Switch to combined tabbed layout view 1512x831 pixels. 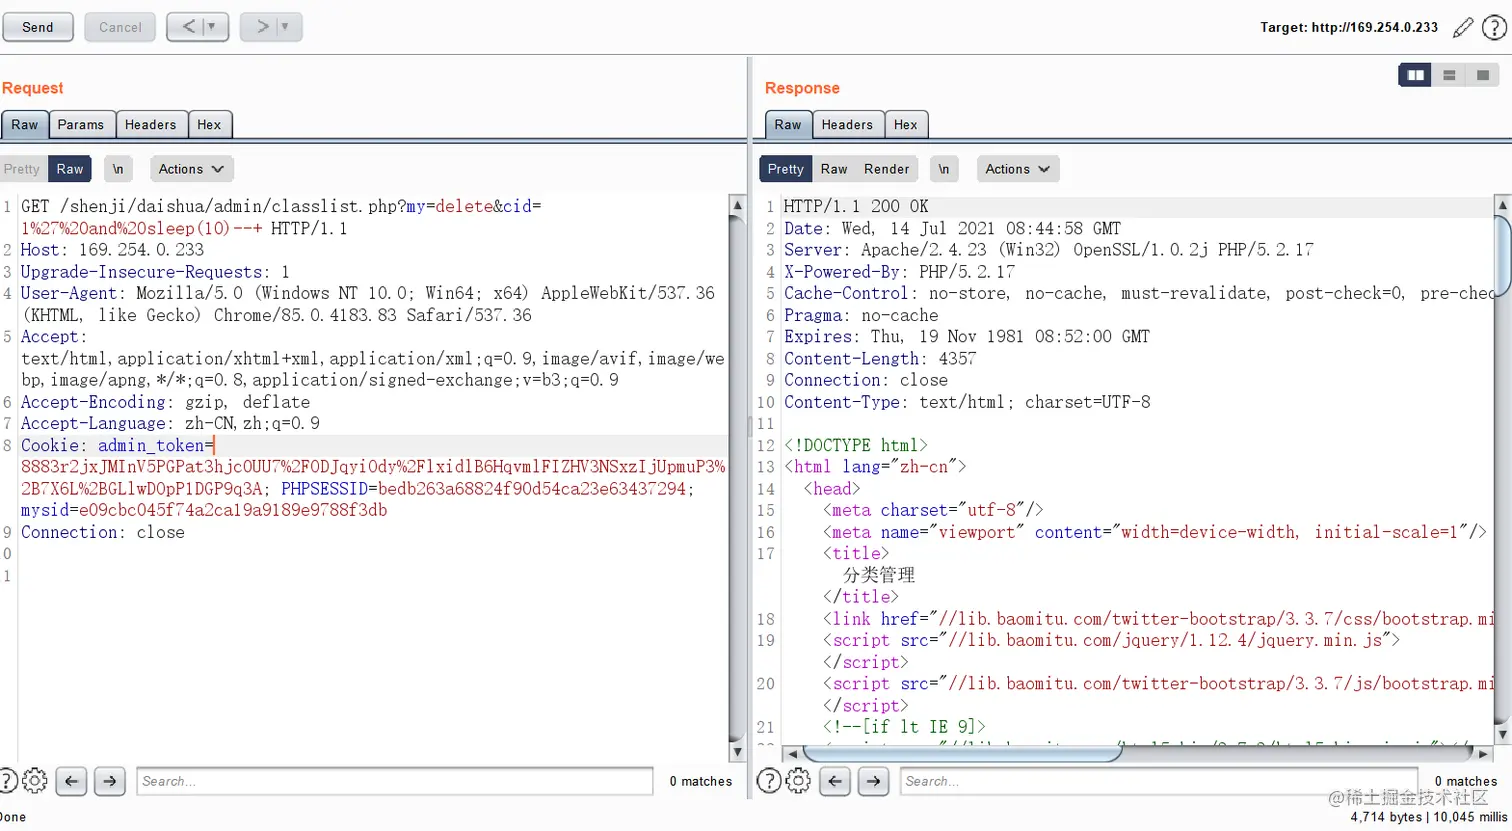[1483, 75]
